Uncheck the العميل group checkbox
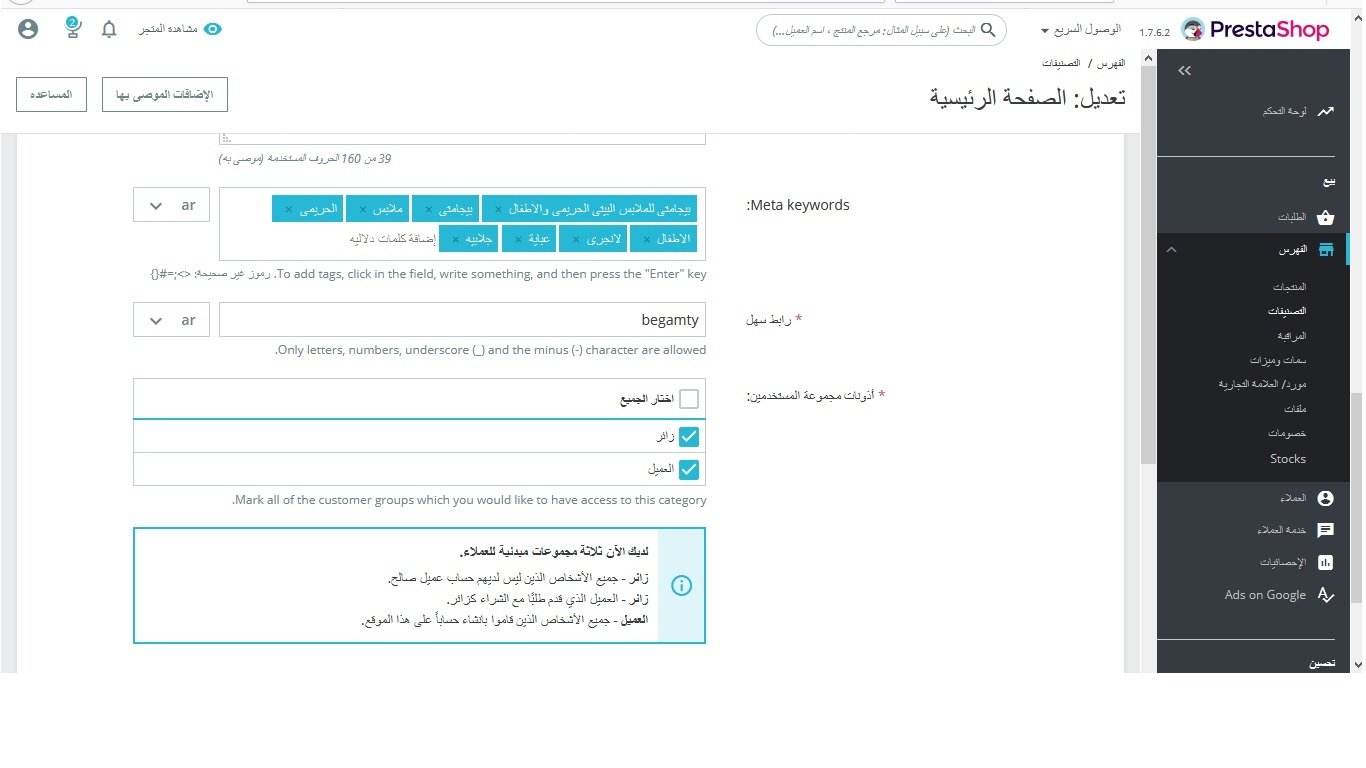The image size is (1366, 768). (x=688, y=469)
